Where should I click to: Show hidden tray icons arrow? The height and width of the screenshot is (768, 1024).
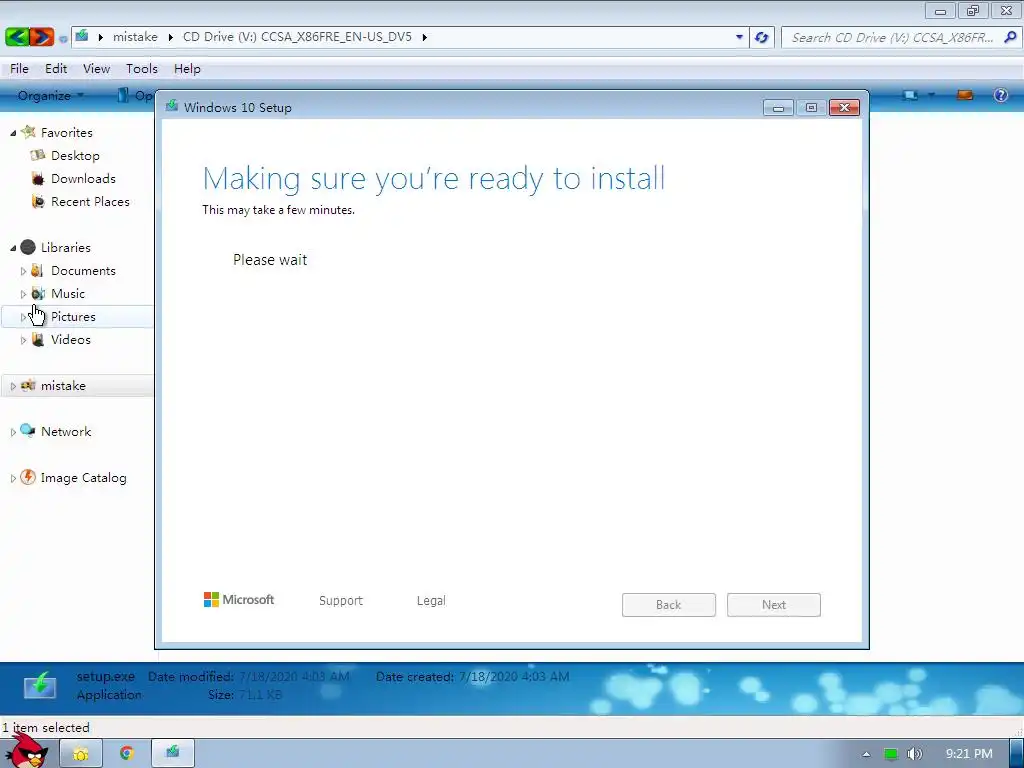click(866, 754)
